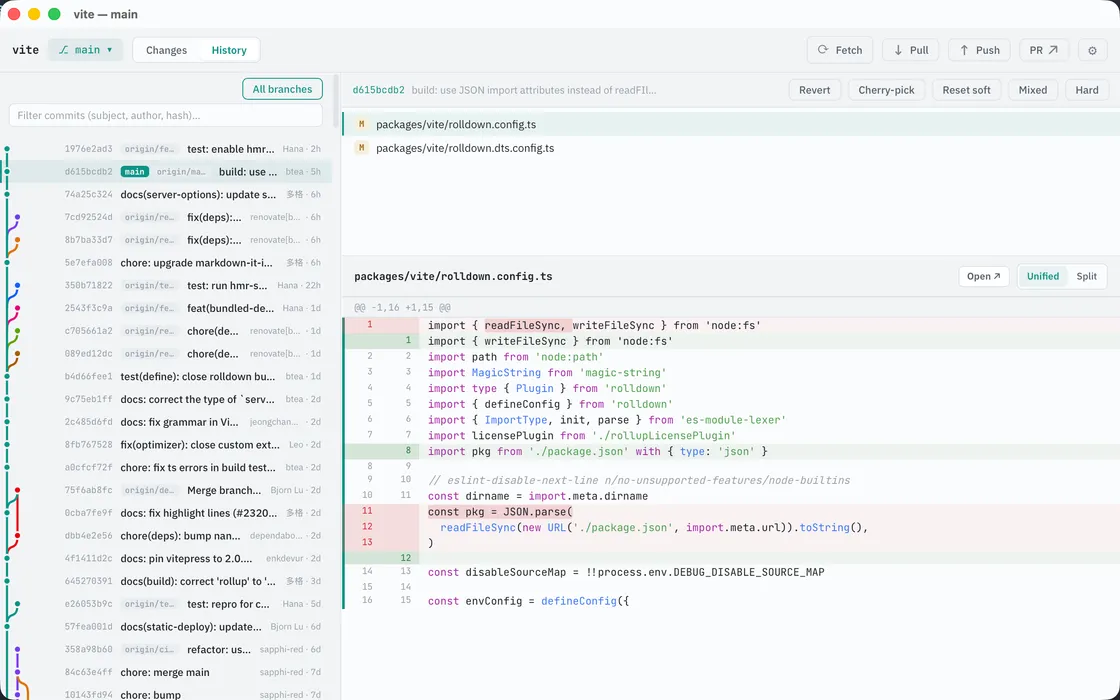Open the settings gear icon
Viewport: 1120px width, 700px height.
1092,50
